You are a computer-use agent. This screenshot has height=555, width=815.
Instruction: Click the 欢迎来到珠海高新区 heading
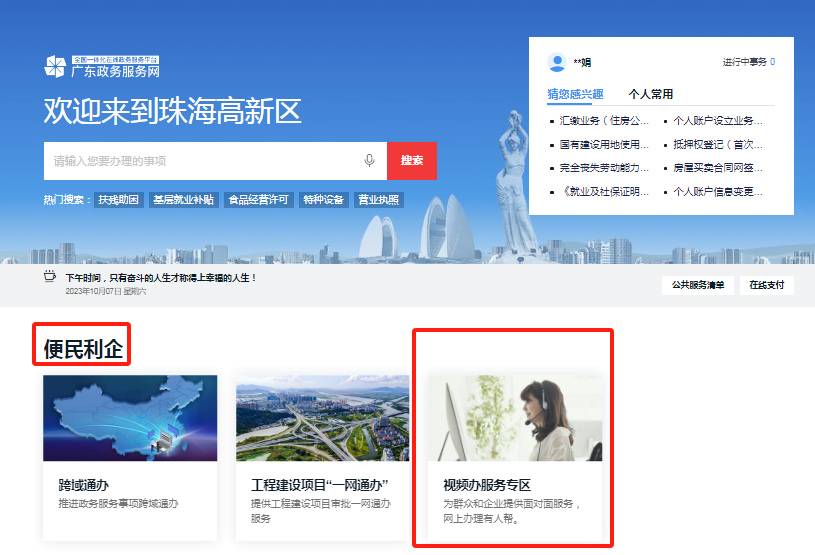[x=173, y=111]
